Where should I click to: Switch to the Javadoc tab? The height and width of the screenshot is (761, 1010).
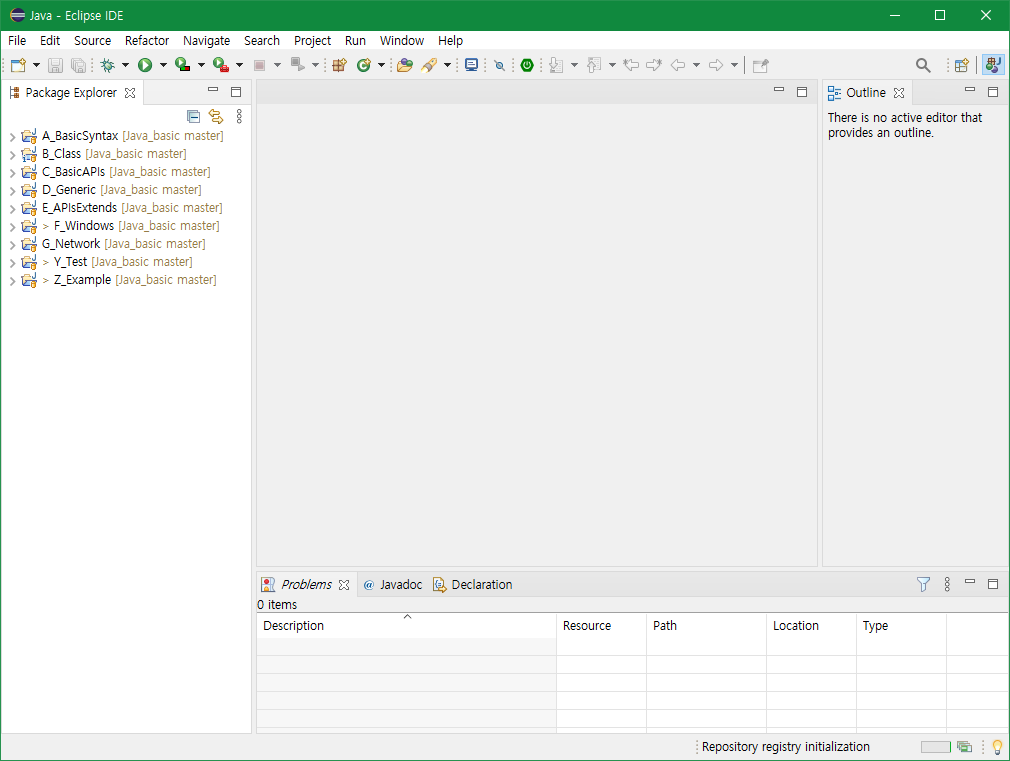393,584
